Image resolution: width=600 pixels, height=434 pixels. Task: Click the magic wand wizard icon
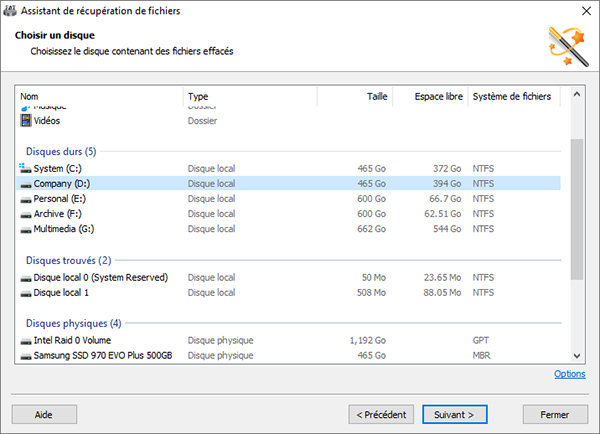(x=568, y=46)
